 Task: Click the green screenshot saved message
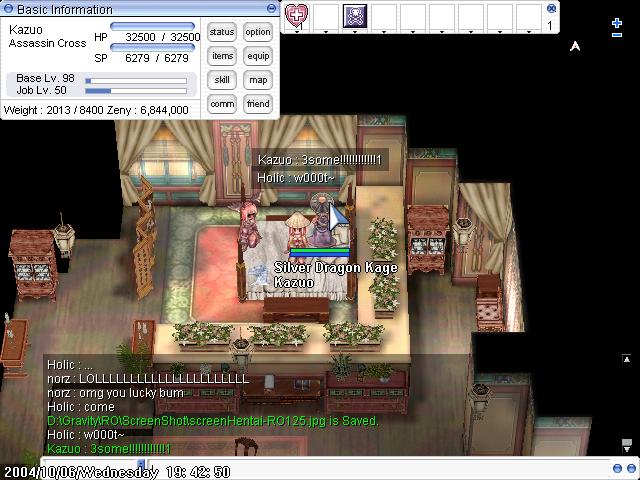[x=213, y=420]
